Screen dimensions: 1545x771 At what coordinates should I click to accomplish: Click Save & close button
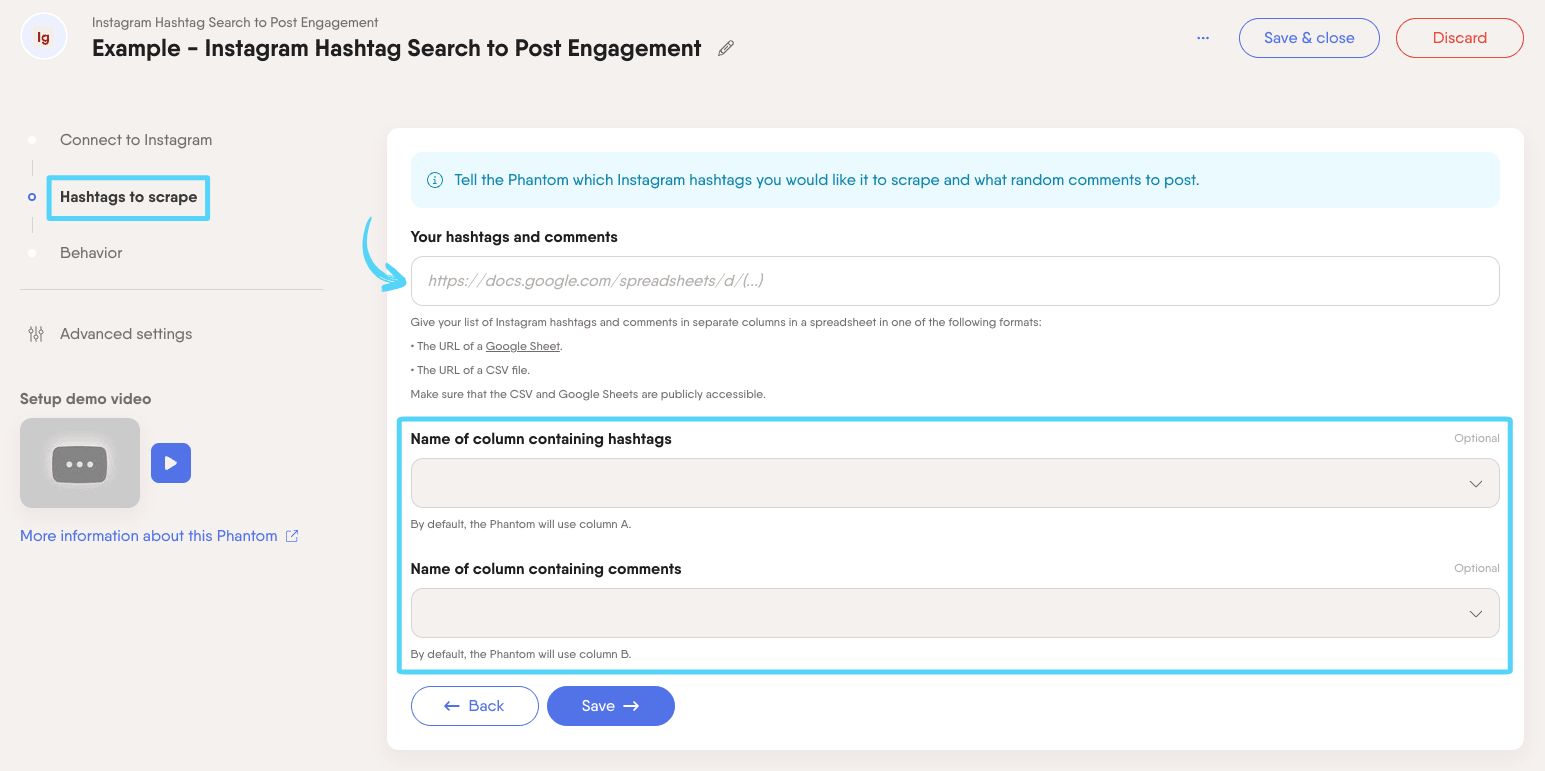[x=1309, y=38]
